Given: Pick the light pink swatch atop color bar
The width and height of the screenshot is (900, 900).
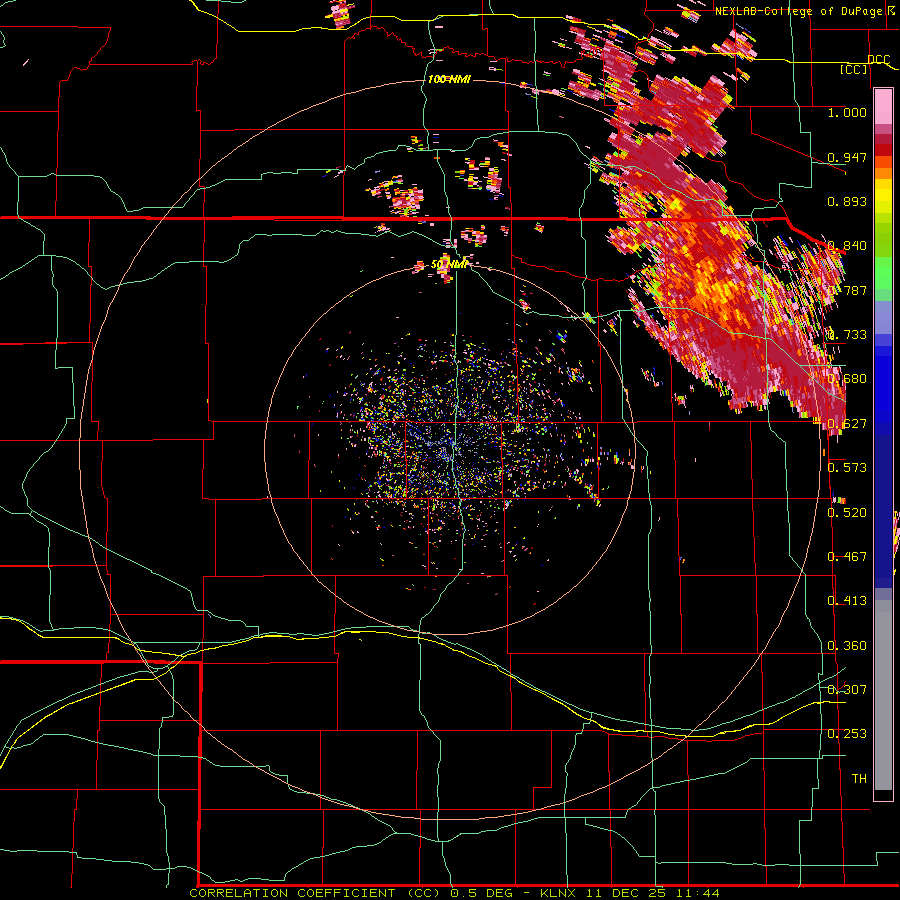Looking at the screenshot, I should click(x=883, y=106).
